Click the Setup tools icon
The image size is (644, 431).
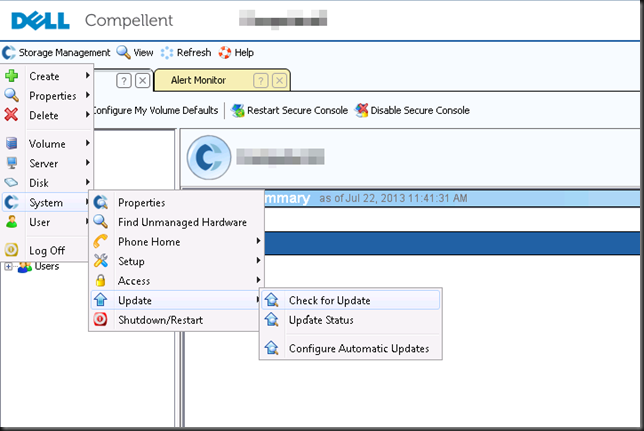(x=101, y=261)
